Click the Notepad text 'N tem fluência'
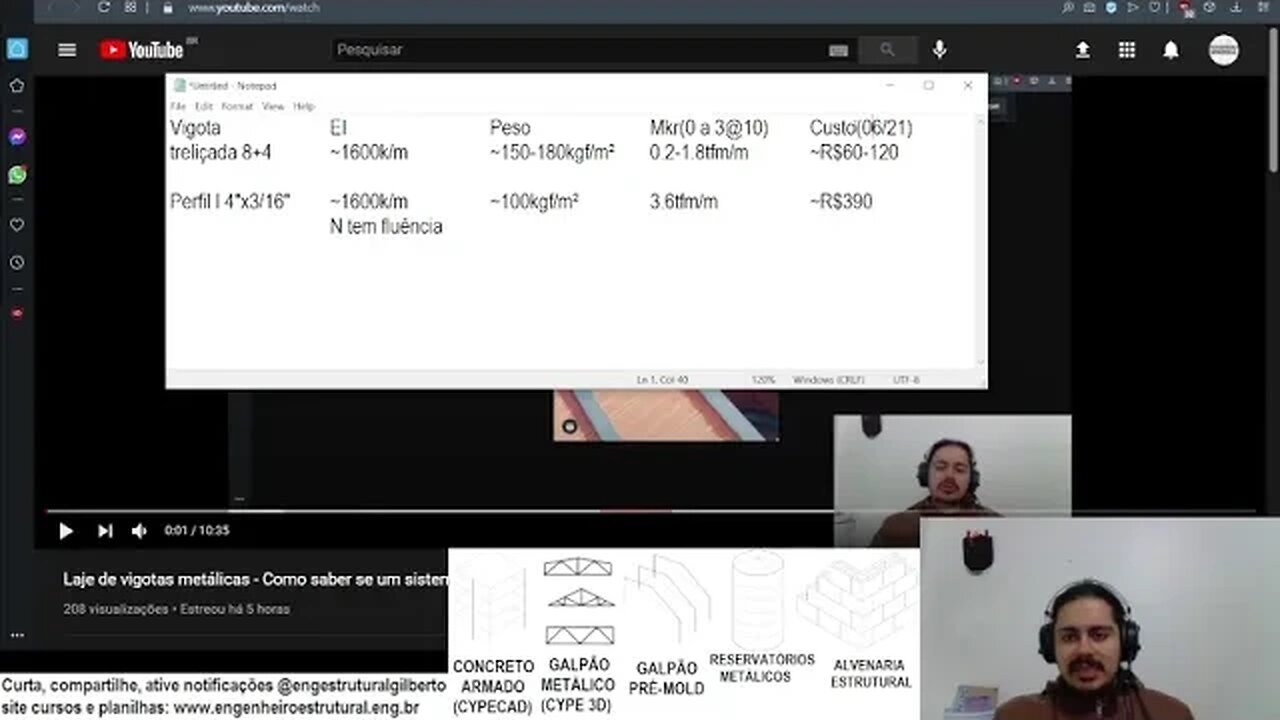This screenshot has height=720, width=1280. (x=386, y=227)
